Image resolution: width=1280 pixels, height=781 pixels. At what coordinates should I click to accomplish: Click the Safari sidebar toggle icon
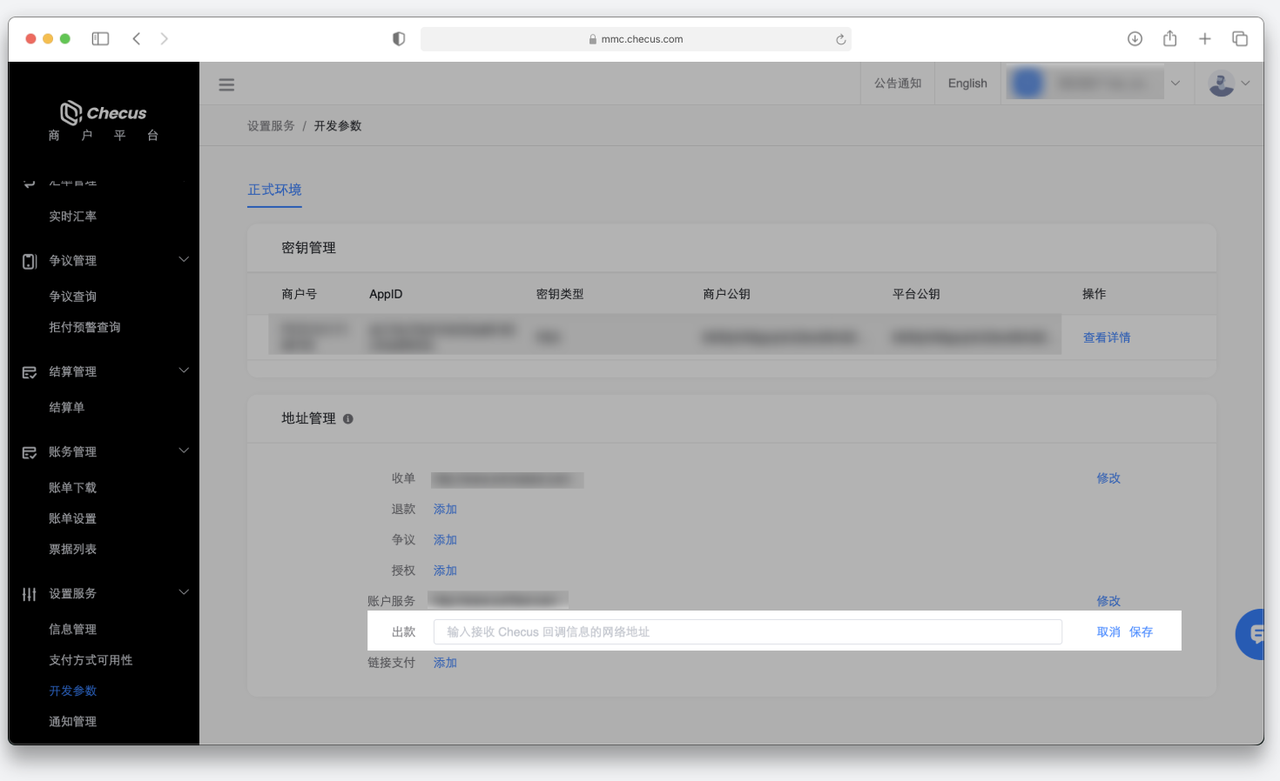pyautogui.click(x=100, y=39)
